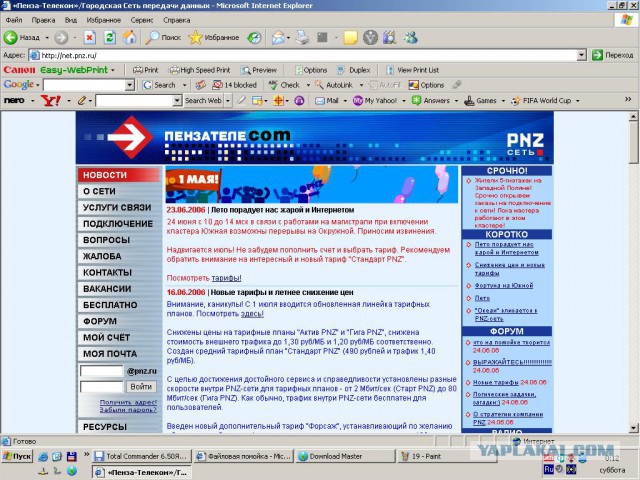Click the Войти login button
Screen dimensions: 640x480
click(141, 387)
